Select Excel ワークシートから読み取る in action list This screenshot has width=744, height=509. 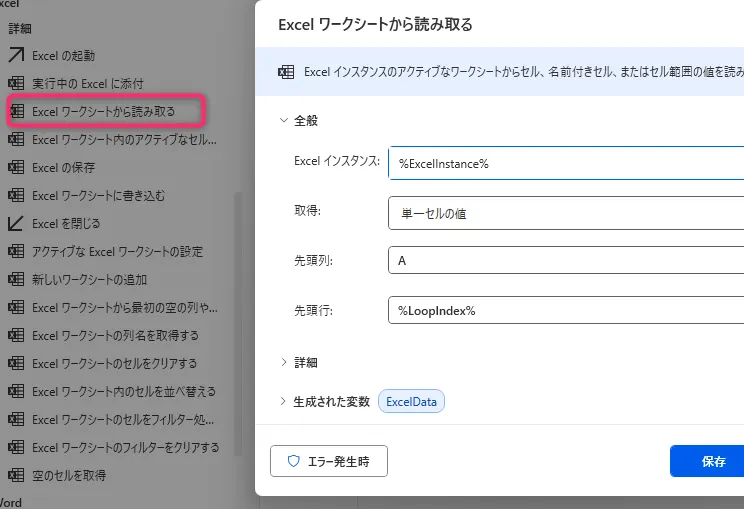(x=104, y=111)
